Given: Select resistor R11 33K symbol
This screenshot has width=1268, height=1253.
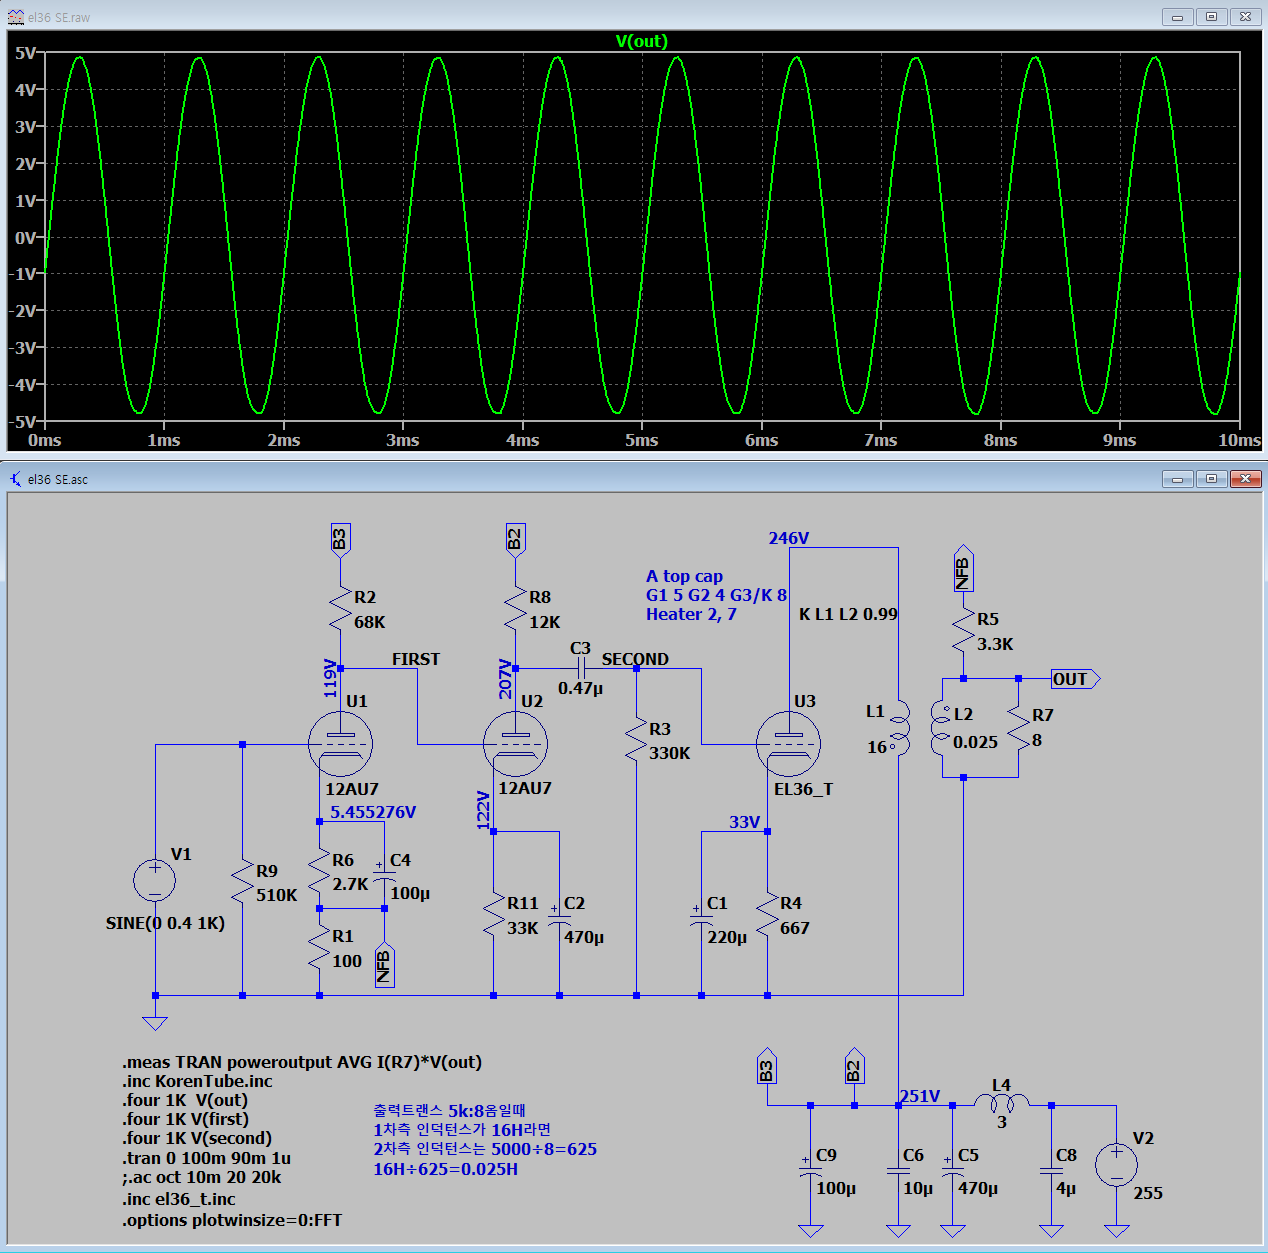Looking at the screenshot, I should pyautogui.click(x=493, y=916).
